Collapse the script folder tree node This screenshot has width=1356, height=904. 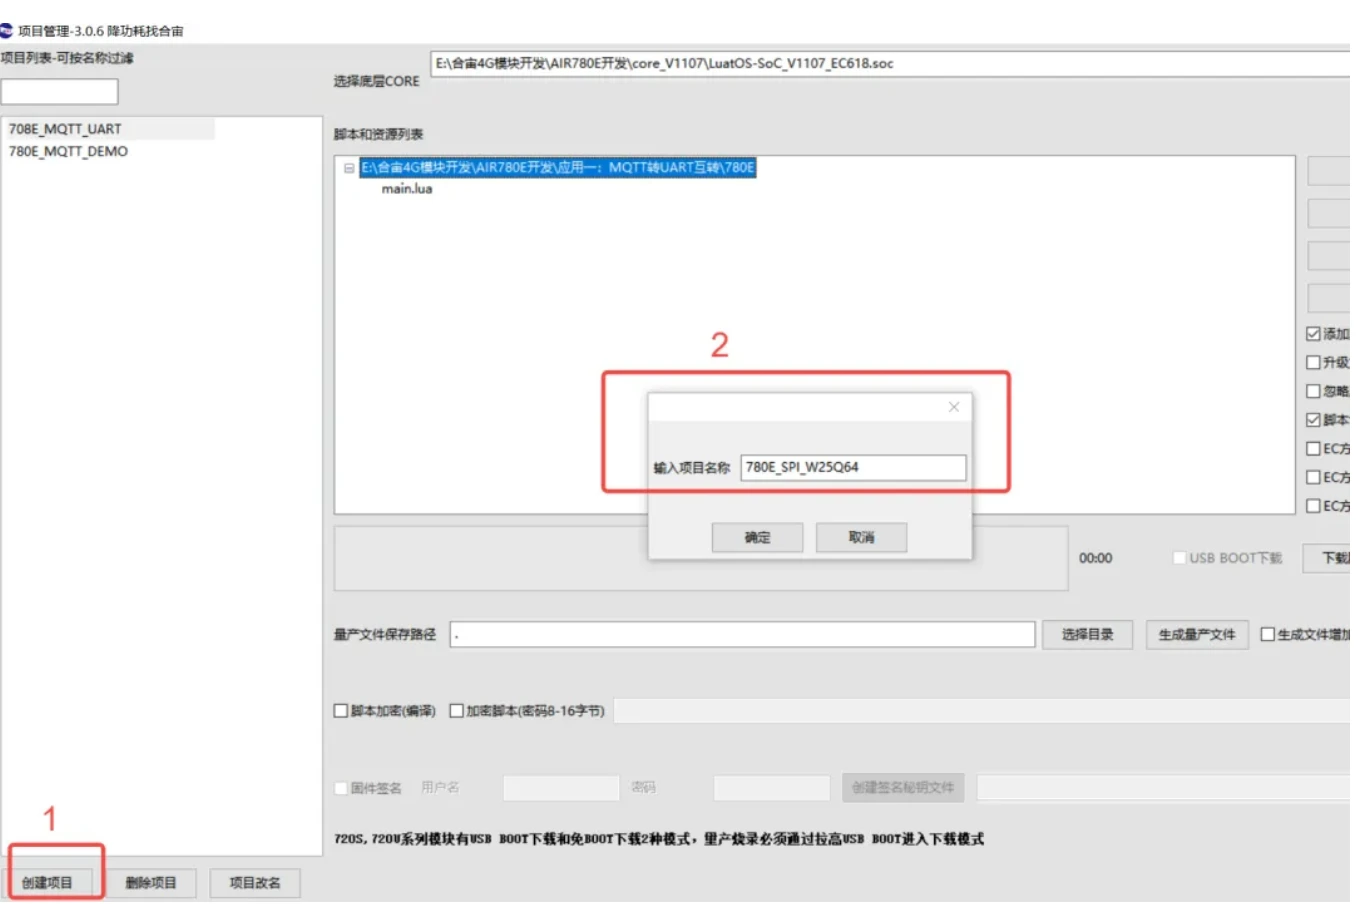point(349,168)
